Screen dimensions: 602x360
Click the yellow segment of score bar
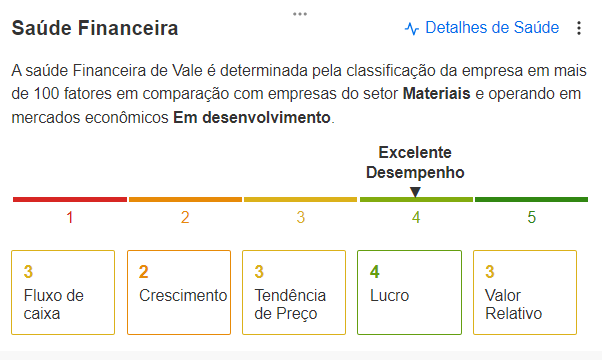pos(301,200)
